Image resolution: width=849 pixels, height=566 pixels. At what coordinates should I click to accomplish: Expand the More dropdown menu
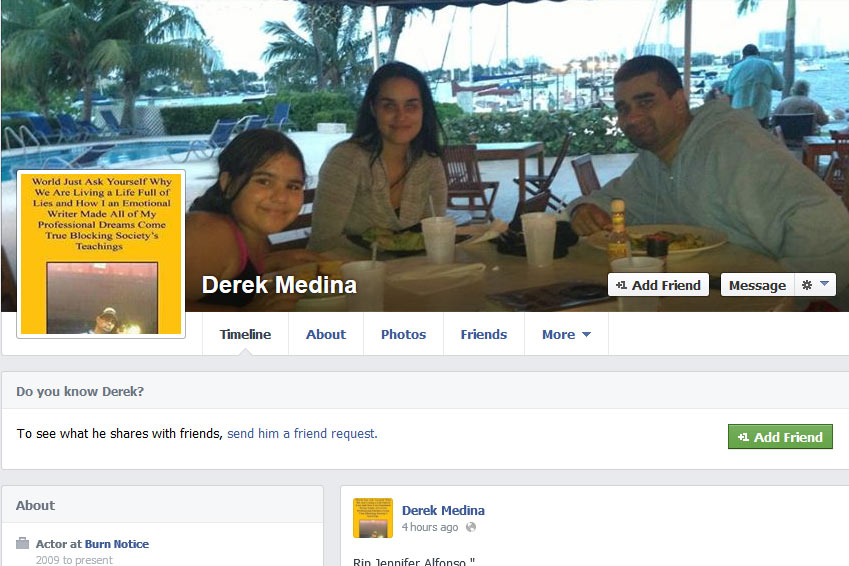click(566, 334)
